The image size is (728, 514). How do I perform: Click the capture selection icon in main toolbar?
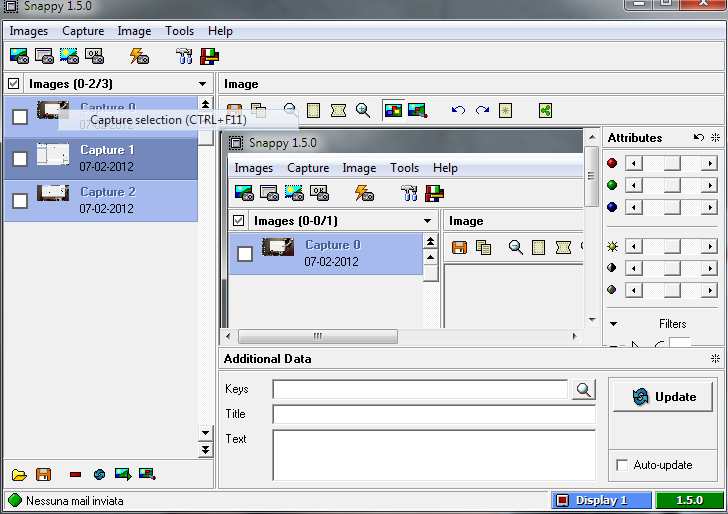[69, 56]
